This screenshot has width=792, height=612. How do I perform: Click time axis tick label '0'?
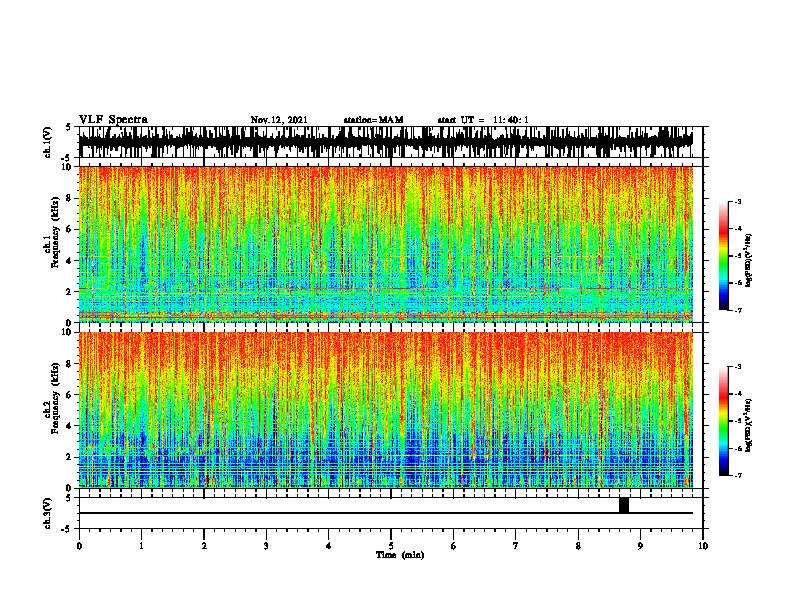(79, 546)
